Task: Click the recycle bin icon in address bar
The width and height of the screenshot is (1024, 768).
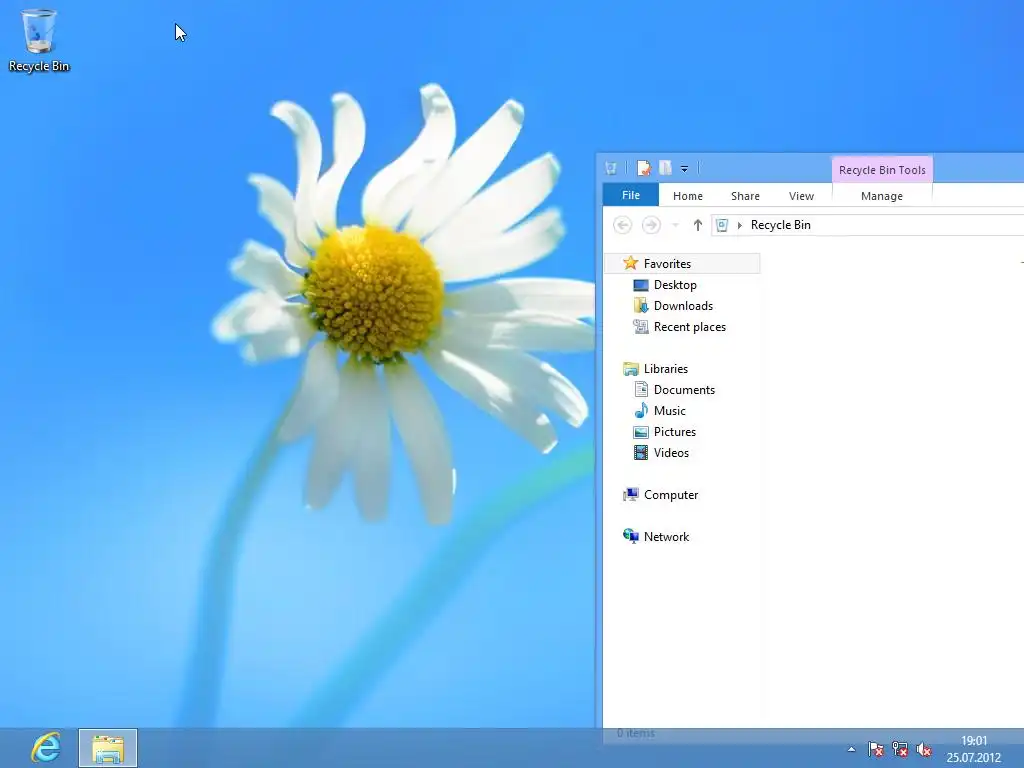Action: [x=722, y=225]
